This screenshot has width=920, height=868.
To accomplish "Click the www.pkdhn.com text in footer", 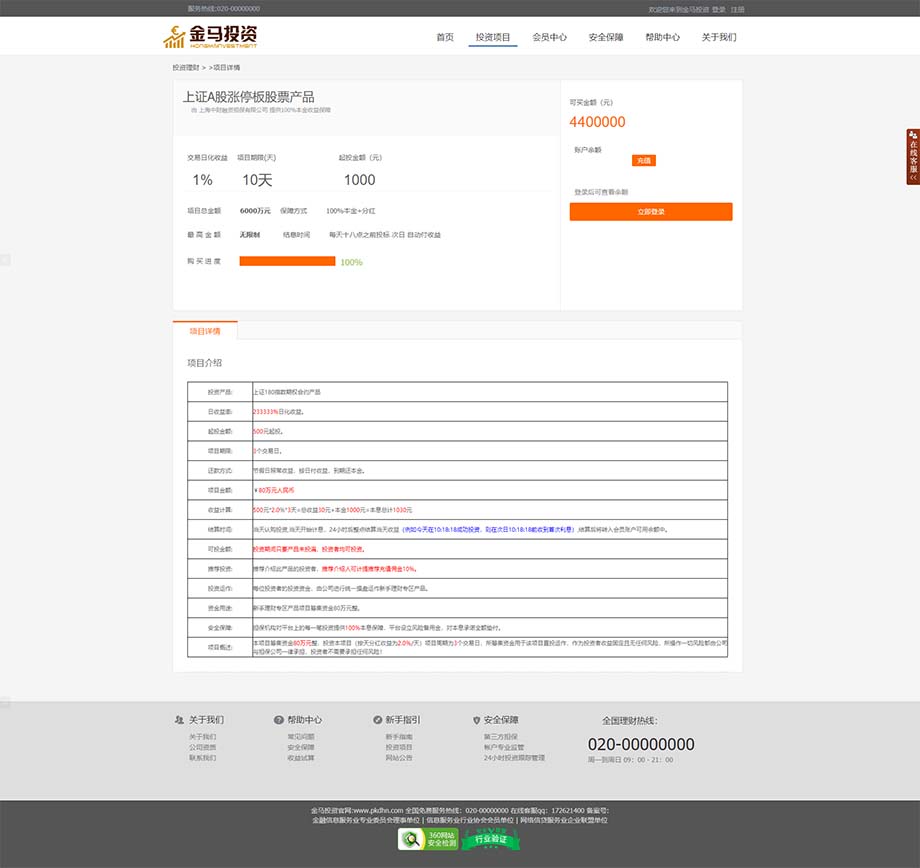I will [378, 810].
